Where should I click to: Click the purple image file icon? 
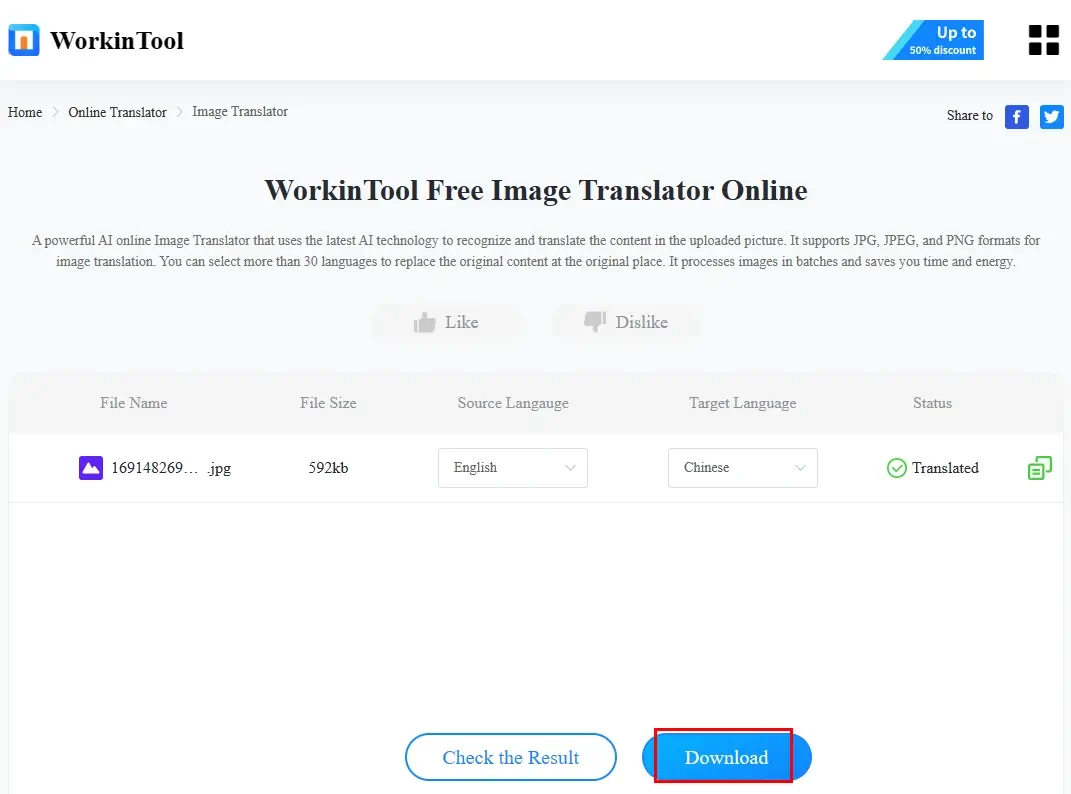click(91, 467)
